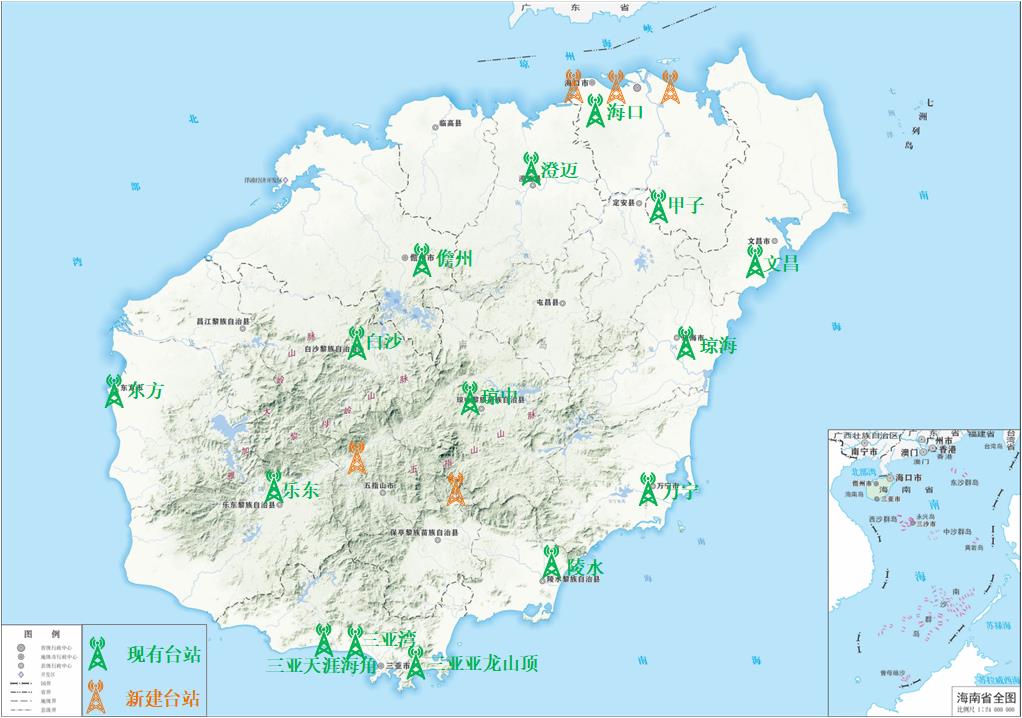Click the 三亚湾 station label
The image size is (1022, 718).
pyautogui.click(x=389, y=639)
